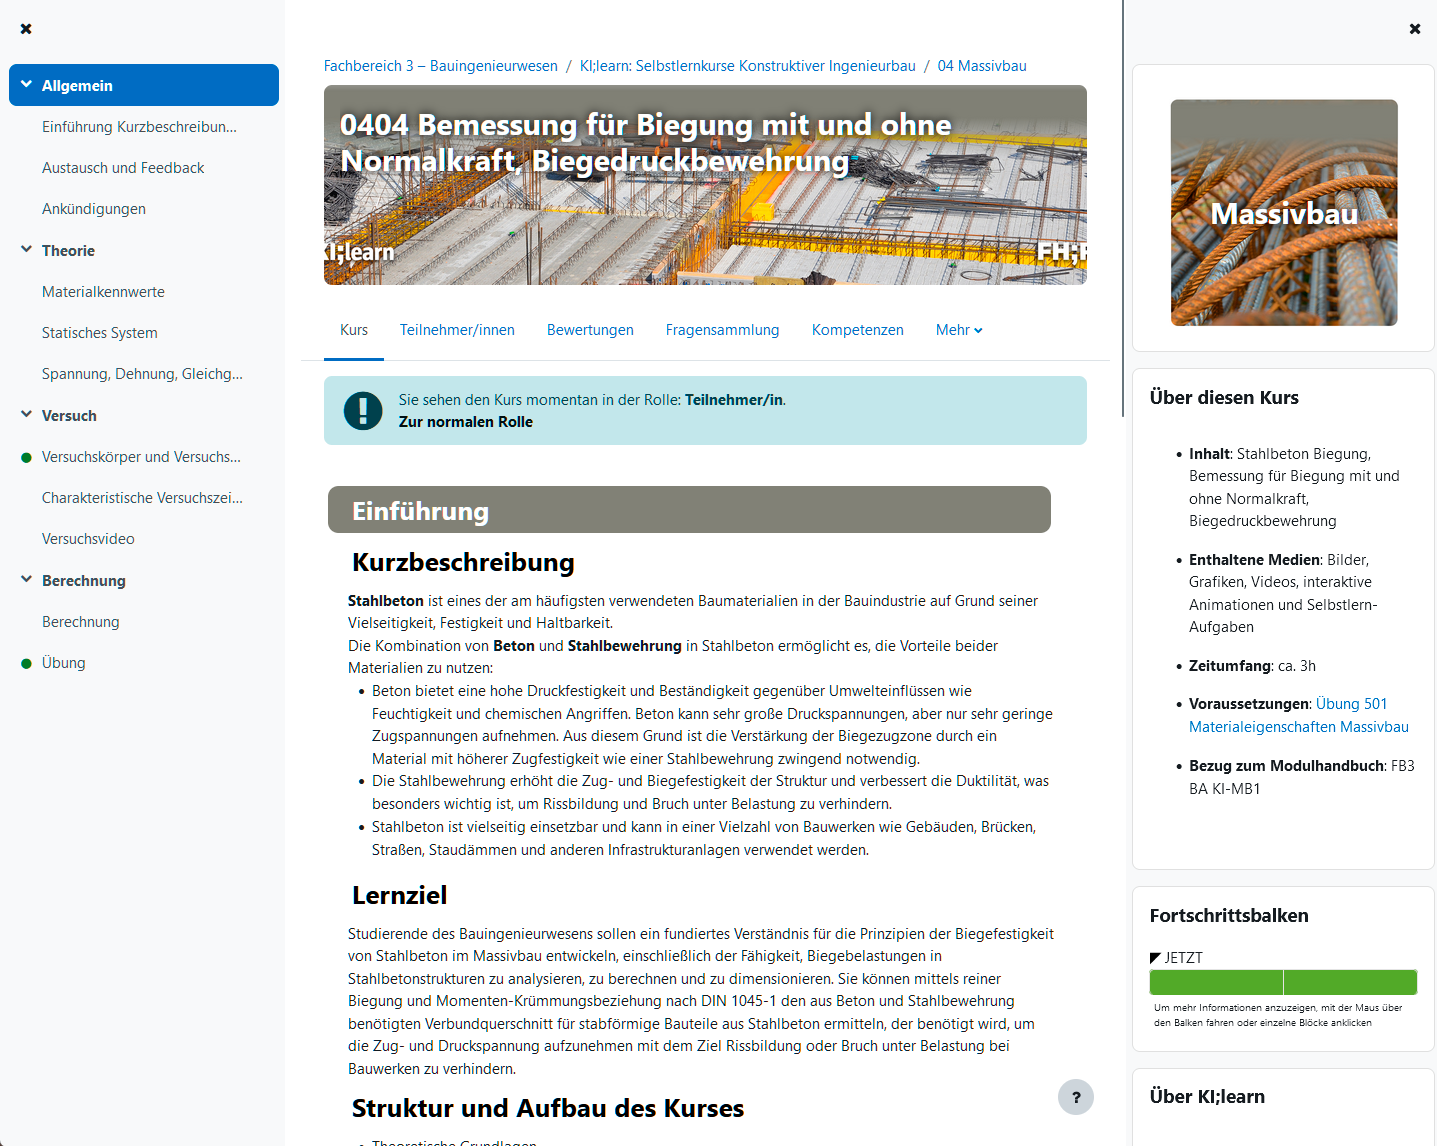The height and width of the screenshot is (1146, 1437).
Task: Open Materialkennwerte in the sidebar
Action: click(x=104, y=292)
